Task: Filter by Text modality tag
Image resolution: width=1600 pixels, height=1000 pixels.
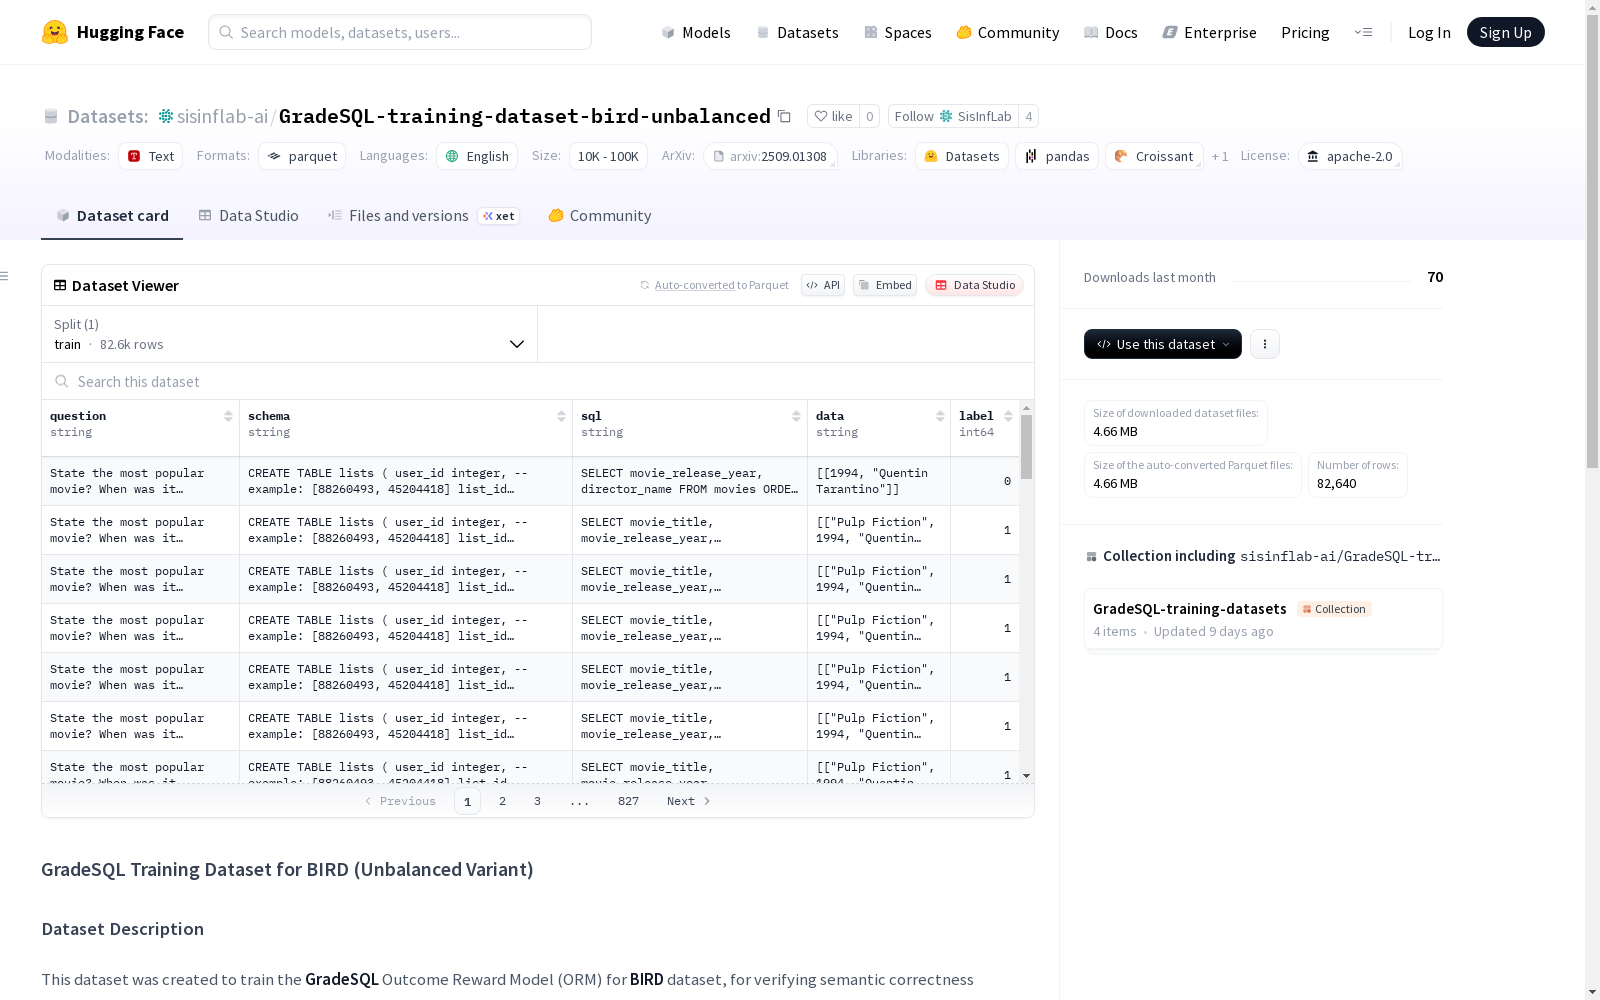Action: coord(150,156)
